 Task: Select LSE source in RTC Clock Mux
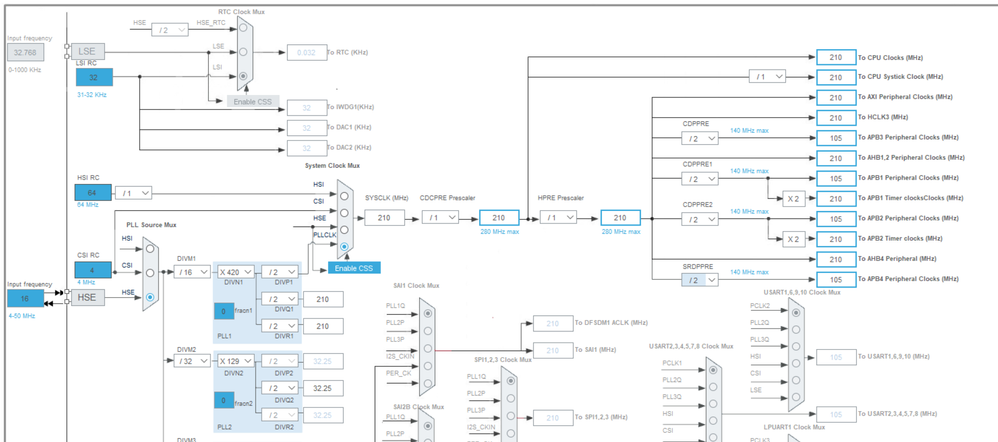(x=243, y=52)
